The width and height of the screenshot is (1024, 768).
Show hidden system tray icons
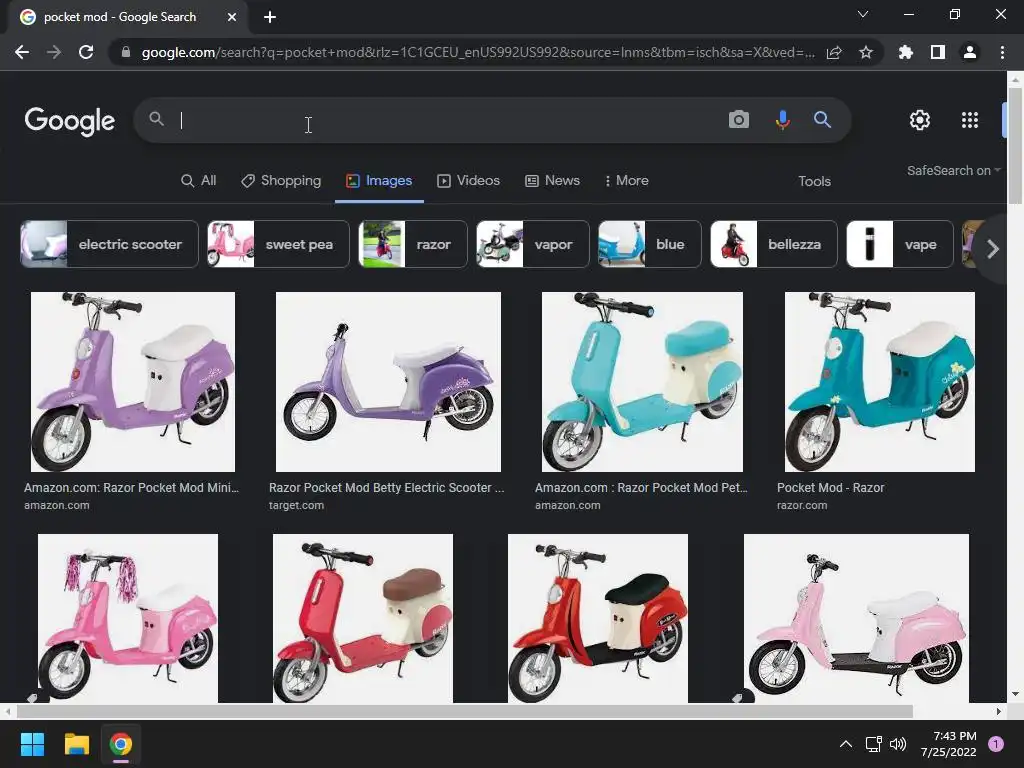[x=845, y=744]
